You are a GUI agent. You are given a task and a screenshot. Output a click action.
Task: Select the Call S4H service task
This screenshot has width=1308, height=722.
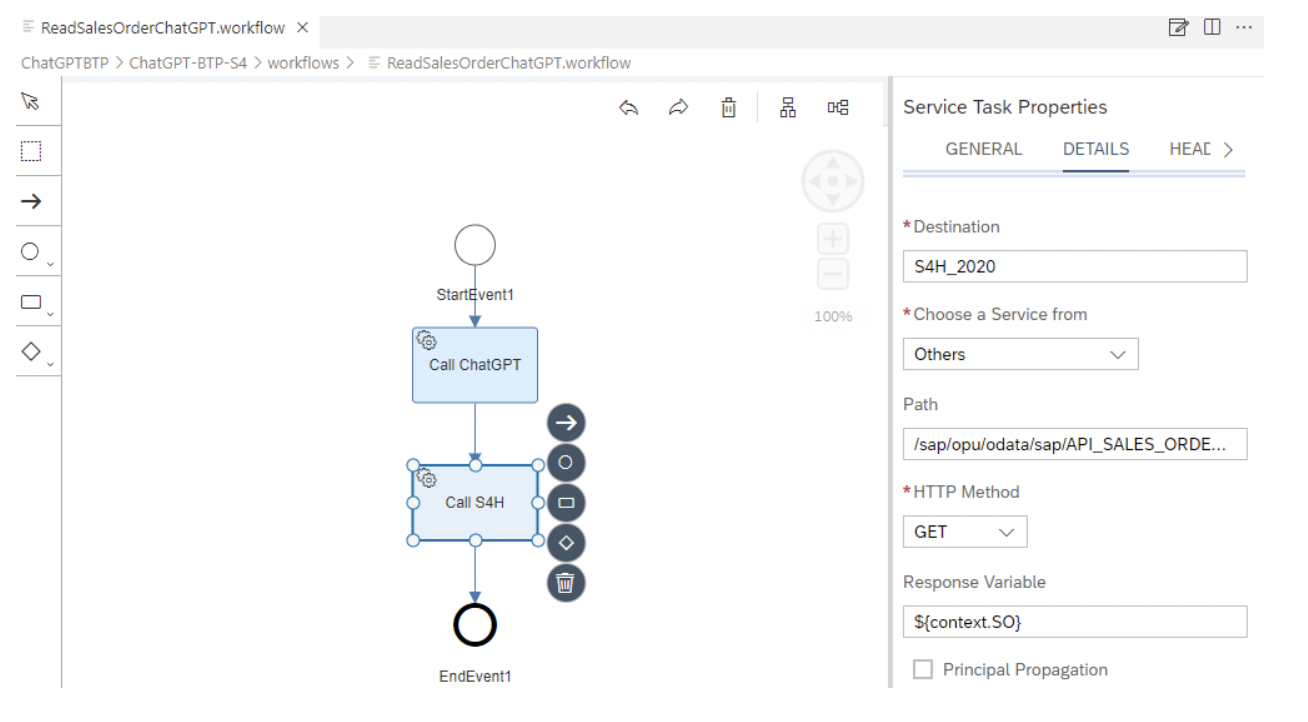coord(475,503)
